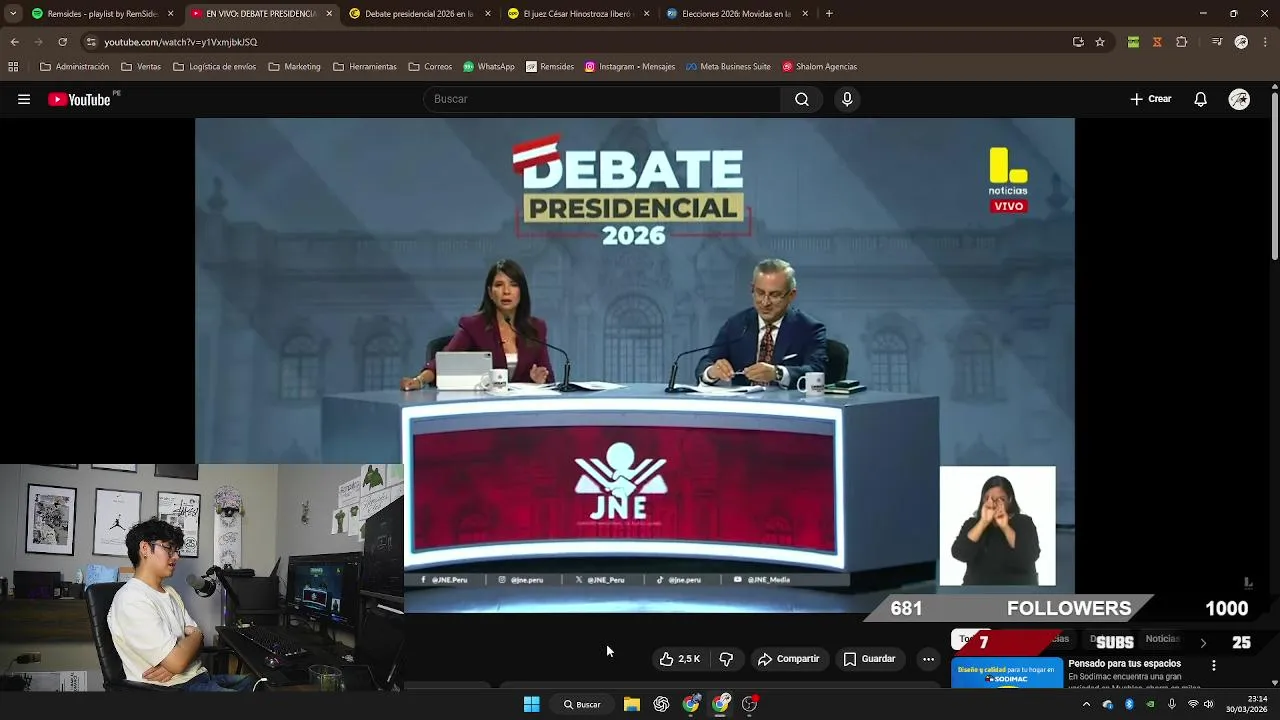Open Chrome media control icon
The width and height of the screenshot is (1280, 720).
point(1216,42)
